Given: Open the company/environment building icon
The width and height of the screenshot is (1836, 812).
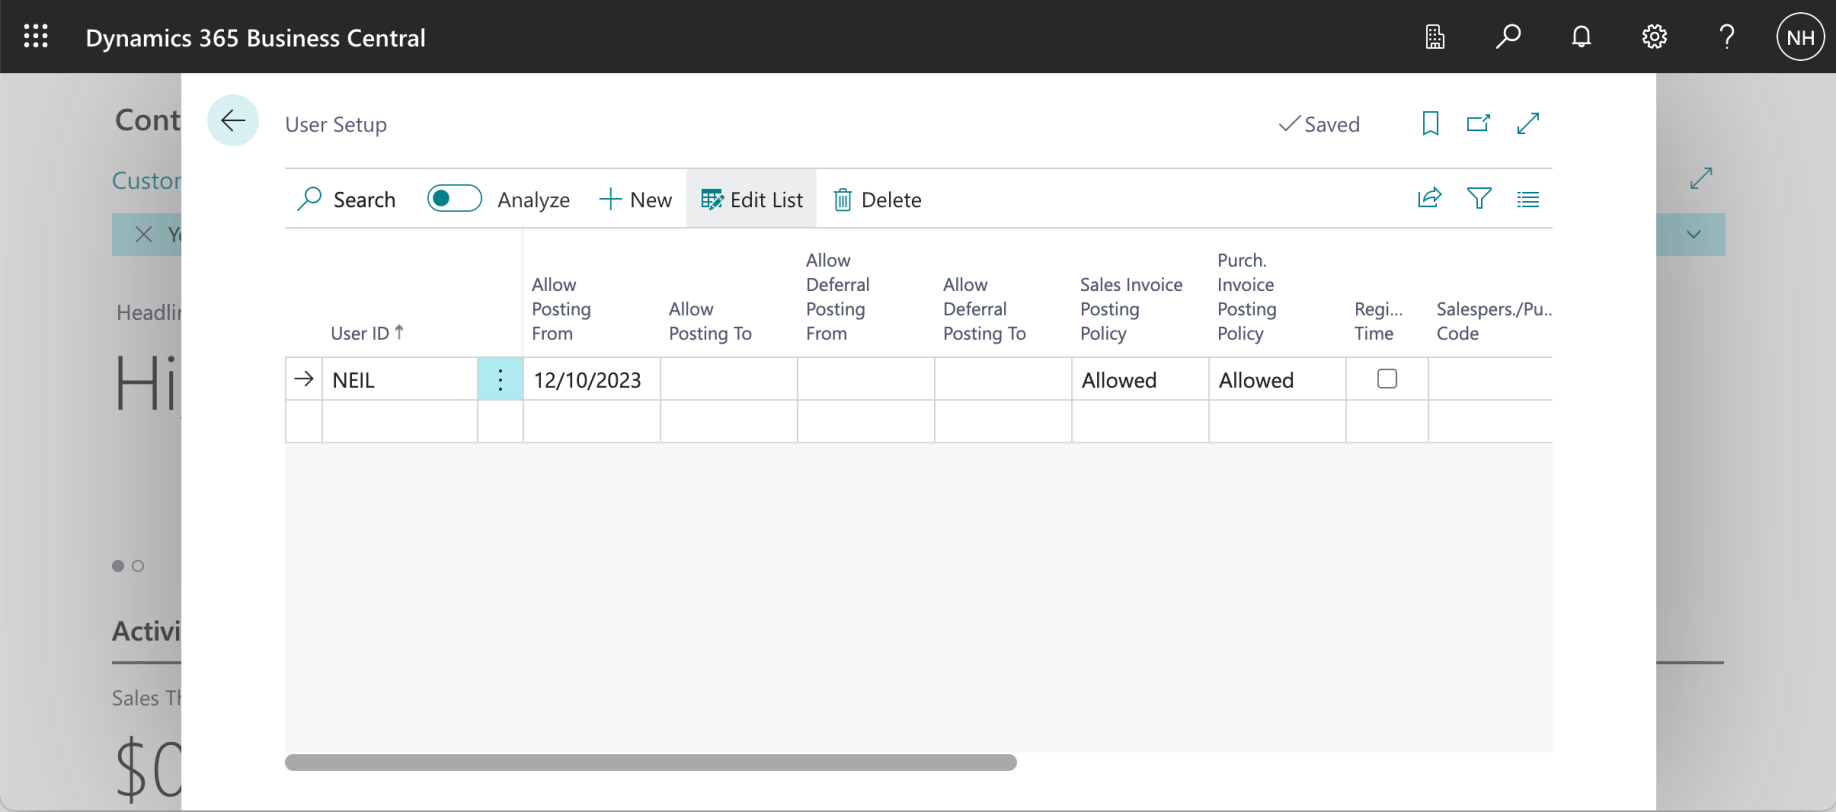Looking at the screenshot, I should point(1435,37).
